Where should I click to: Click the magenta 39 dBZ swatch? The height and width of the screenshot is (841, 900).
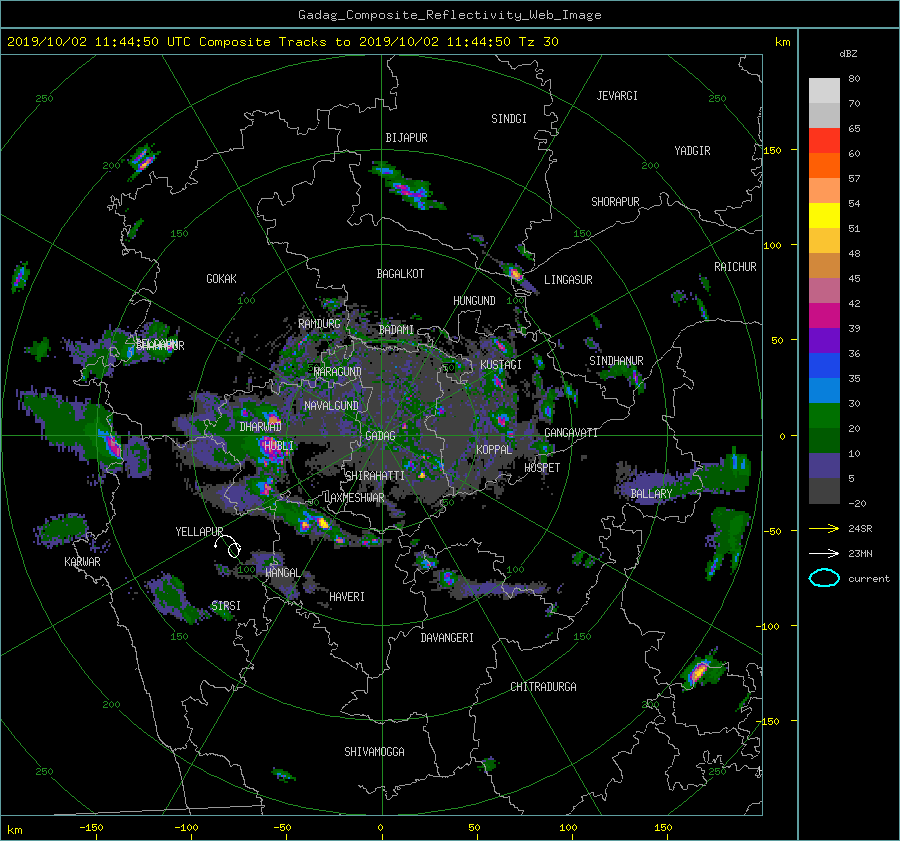click(x=824, y=316)
